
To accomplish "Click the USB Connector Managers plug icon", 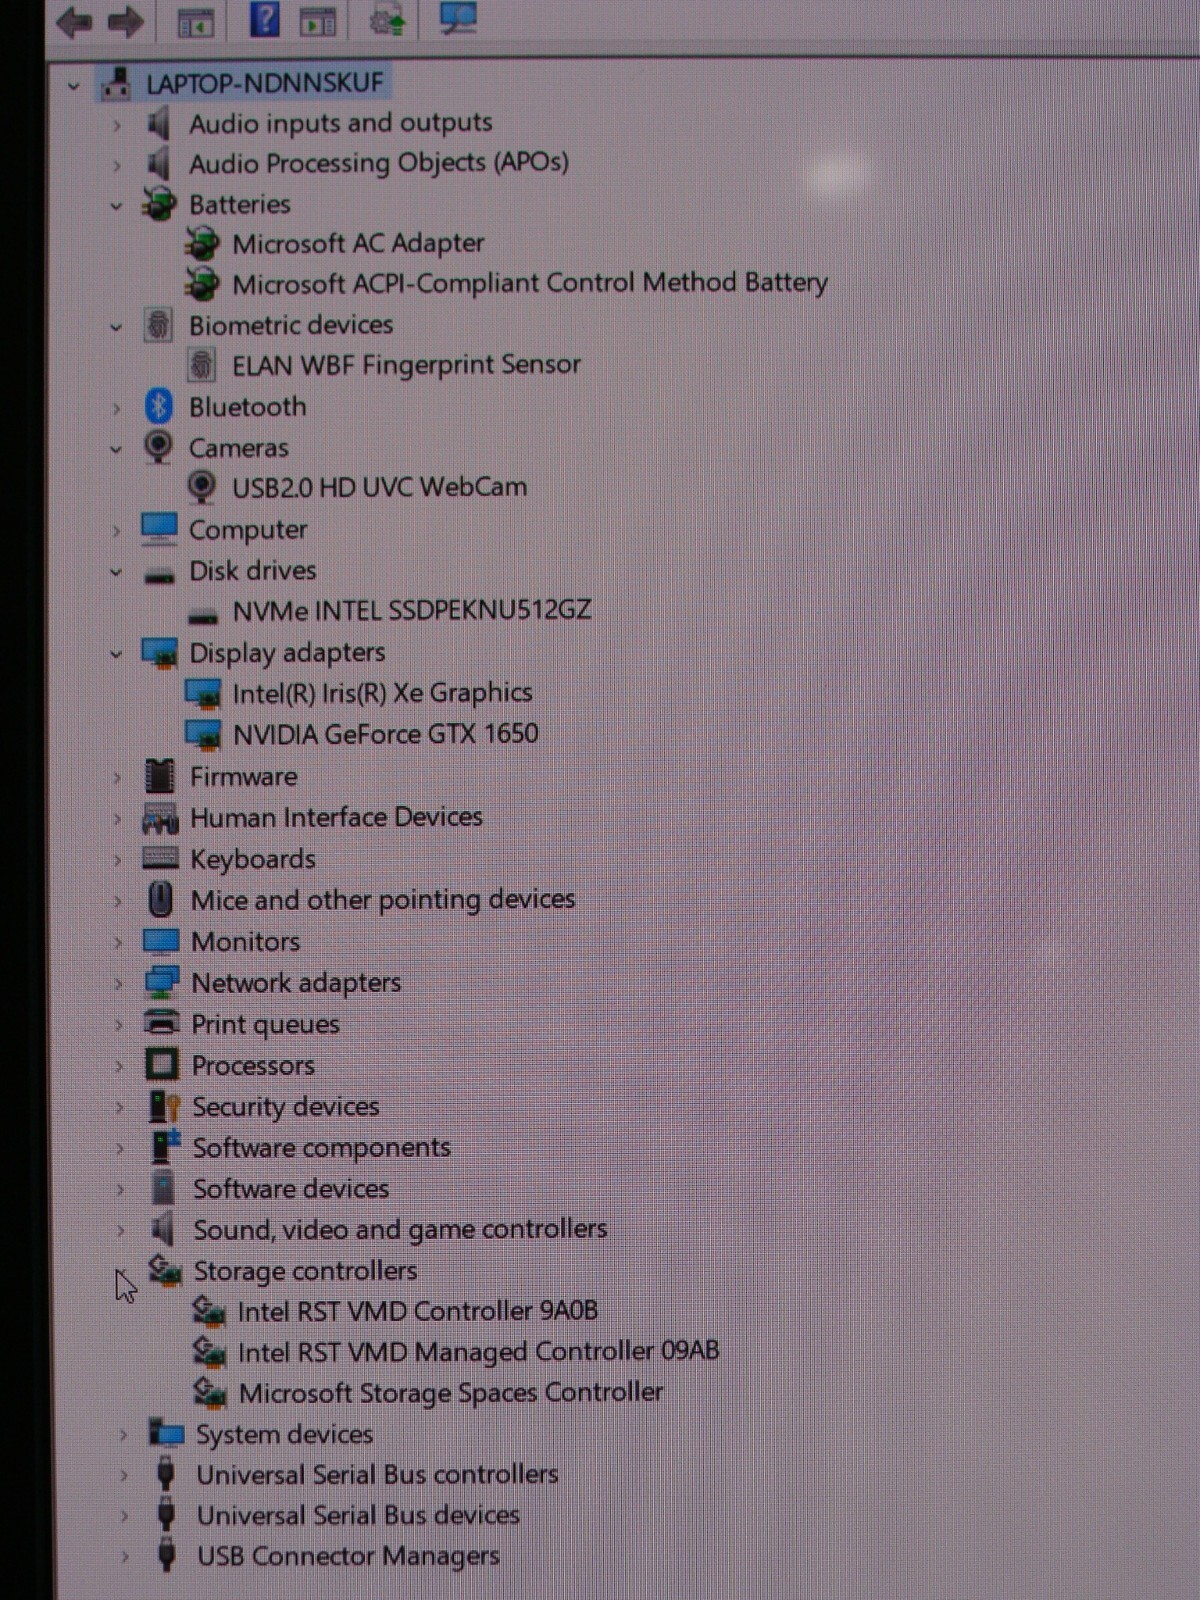I will [167, 1554].
